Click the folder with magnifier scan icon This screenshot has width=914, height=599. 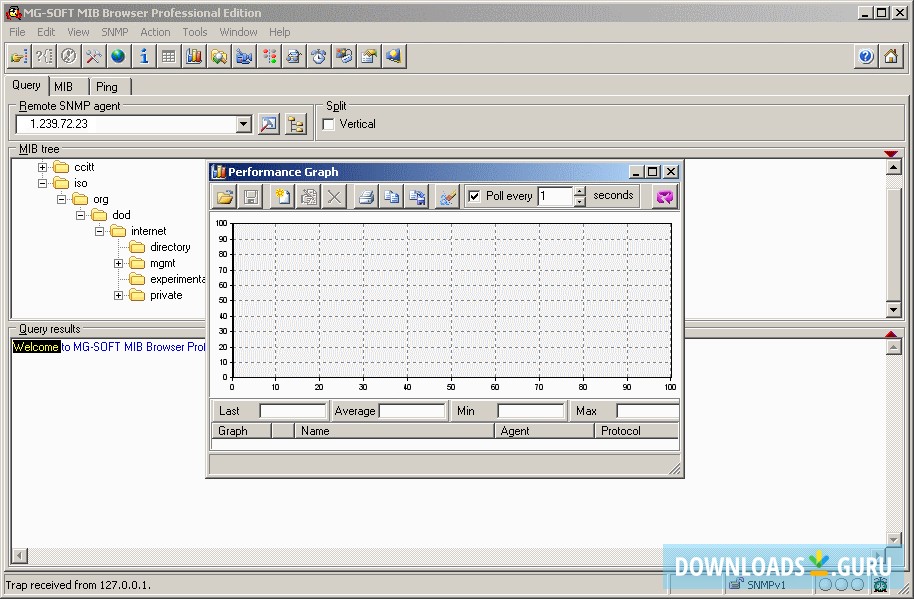[219, 57]
